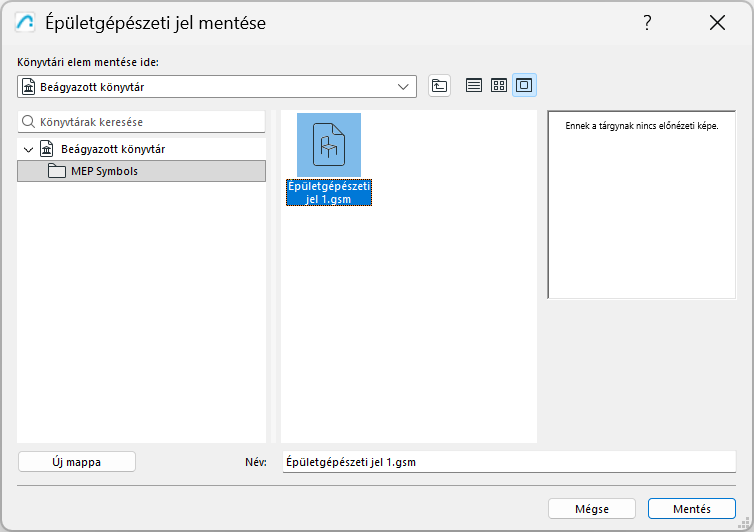Toggle the large icons view button
The image size is (754, 532).
click(x=524, y=86)
